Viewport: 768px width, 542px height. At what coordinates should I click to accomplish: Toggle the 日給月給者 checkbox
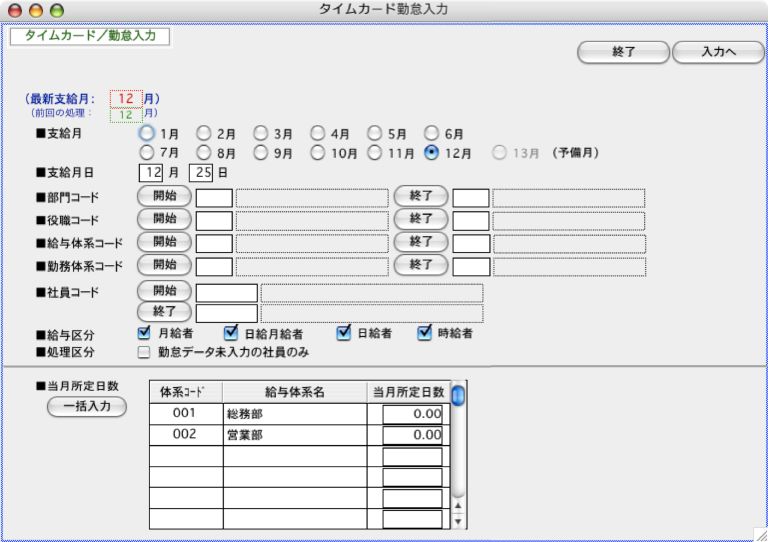pos(231,333)
